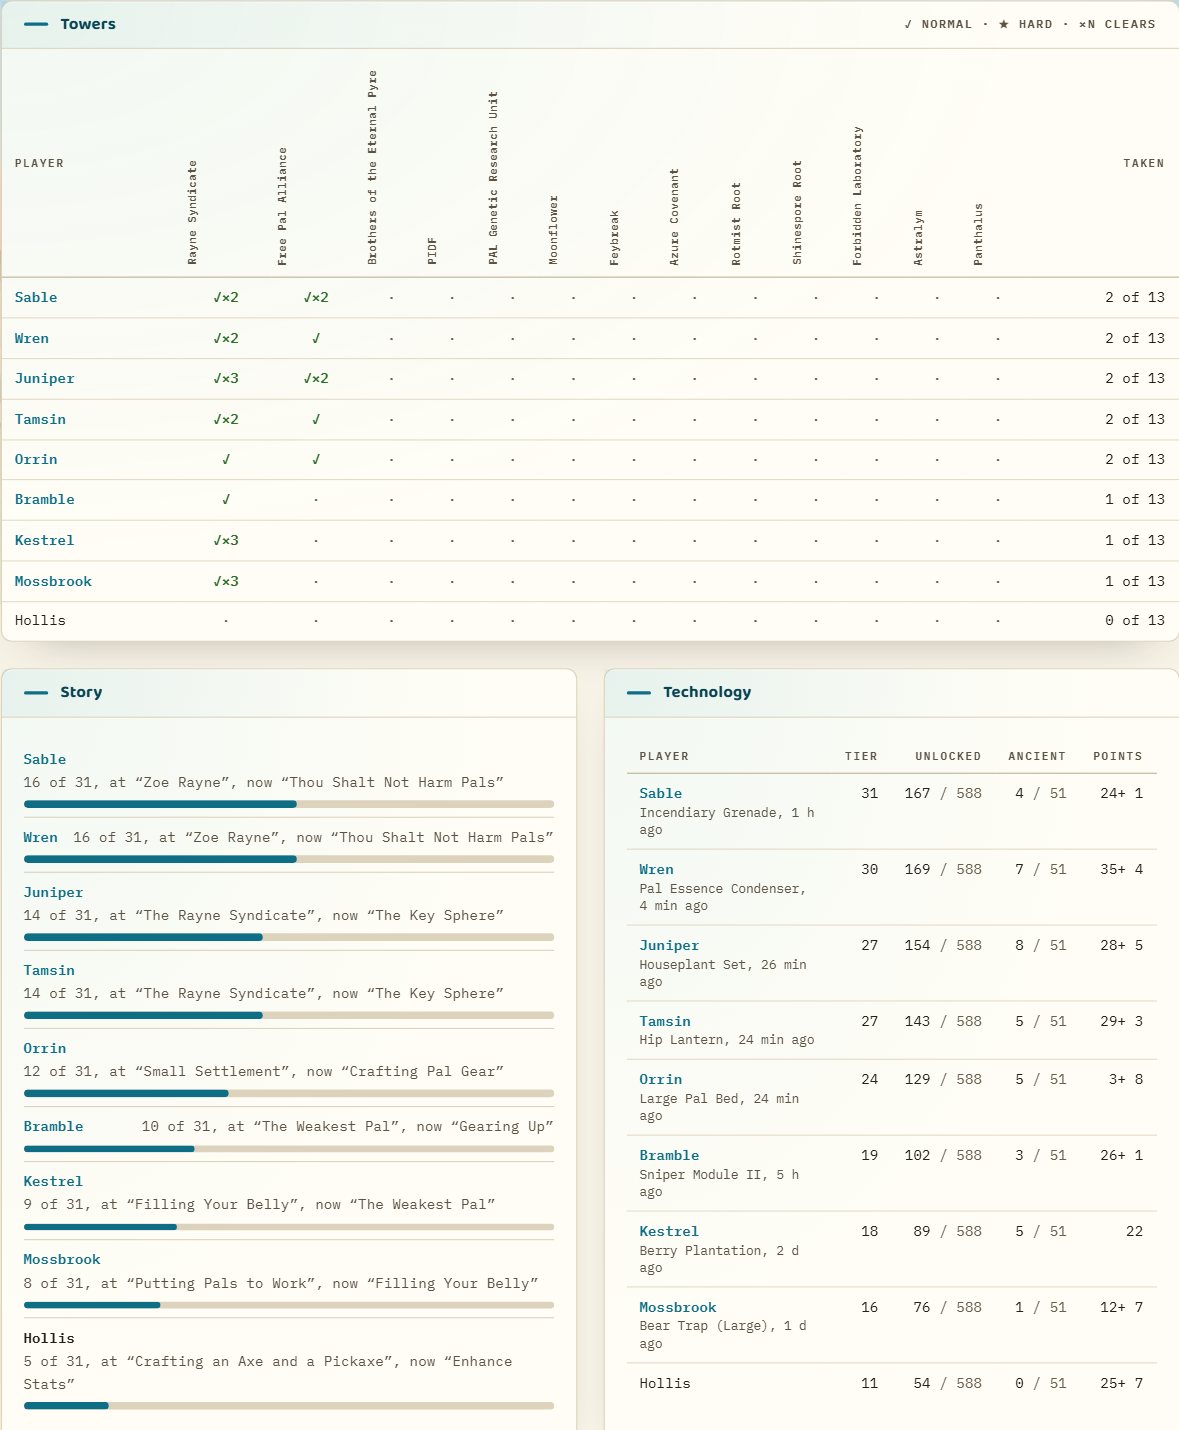Click PAL Genetic Research Unit header
The height and width of the screenshot is (1430, 1179).
pyautogui.click(x=493, y=178)
